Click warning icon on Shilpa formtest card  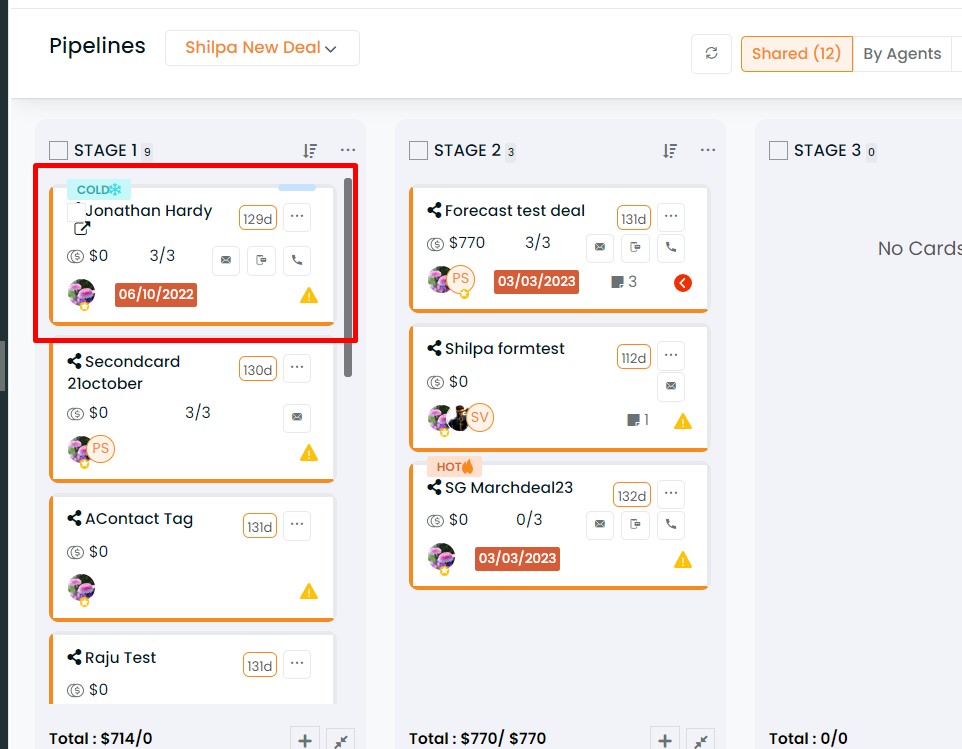[x=683, y=421]
